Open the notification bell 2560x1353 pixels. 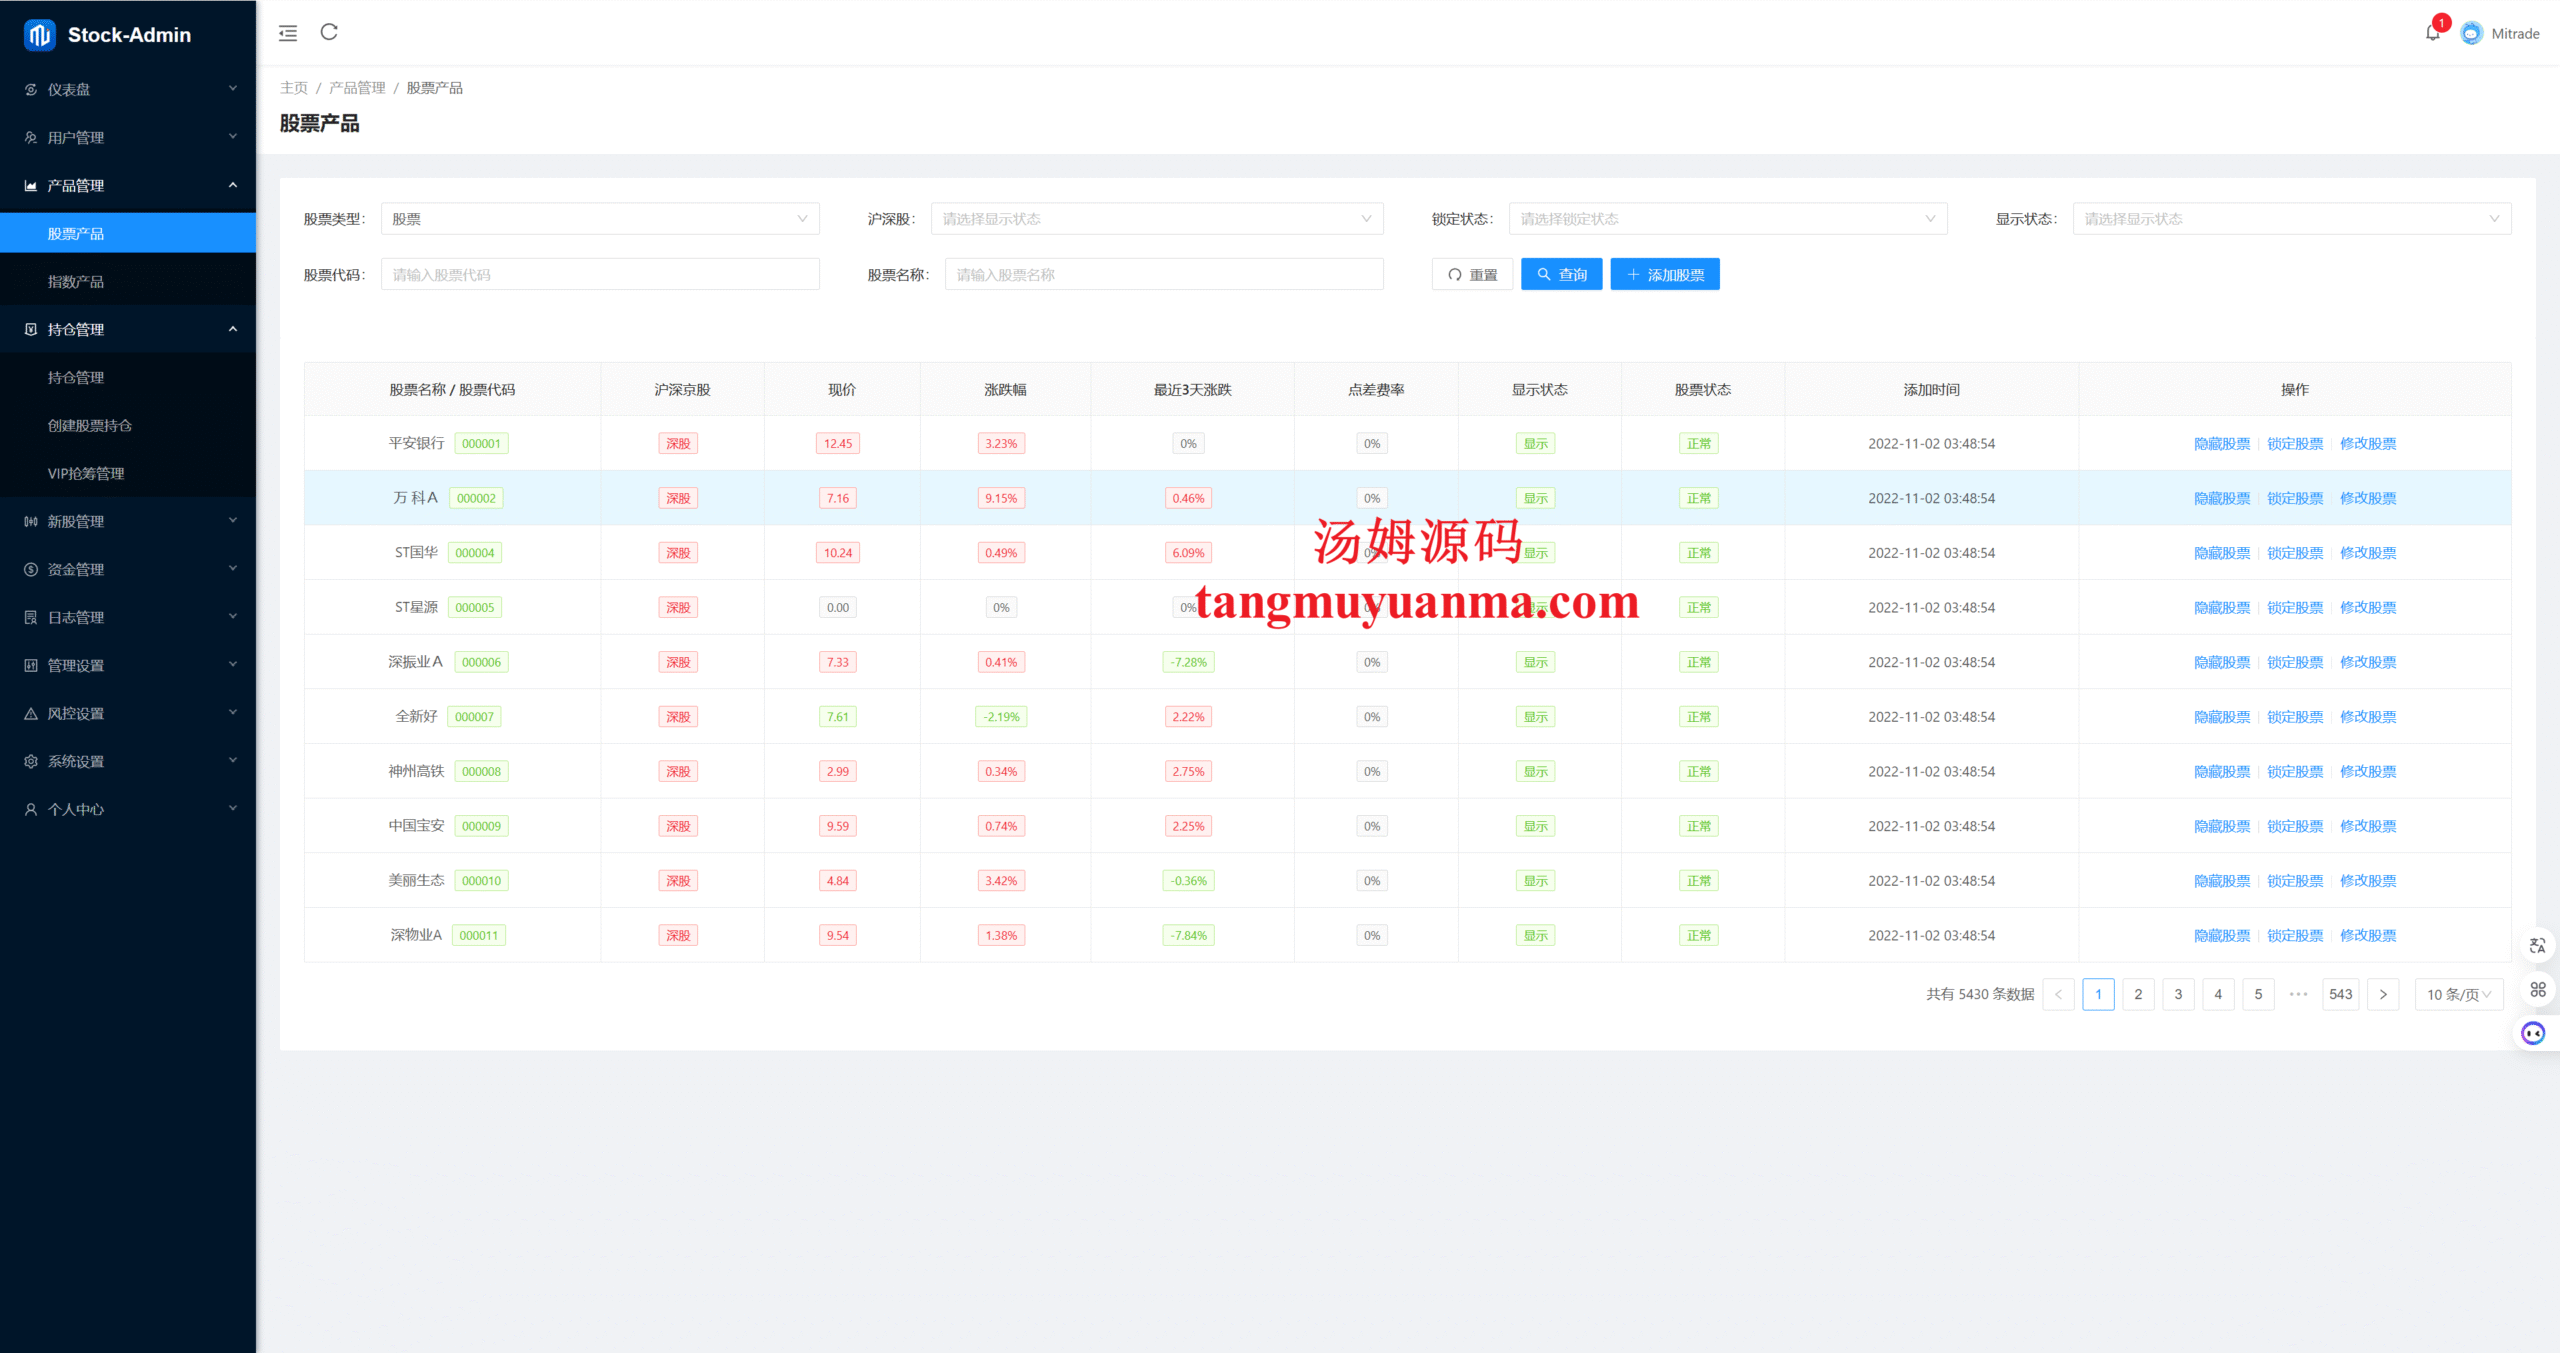(x=2432, y=33)
